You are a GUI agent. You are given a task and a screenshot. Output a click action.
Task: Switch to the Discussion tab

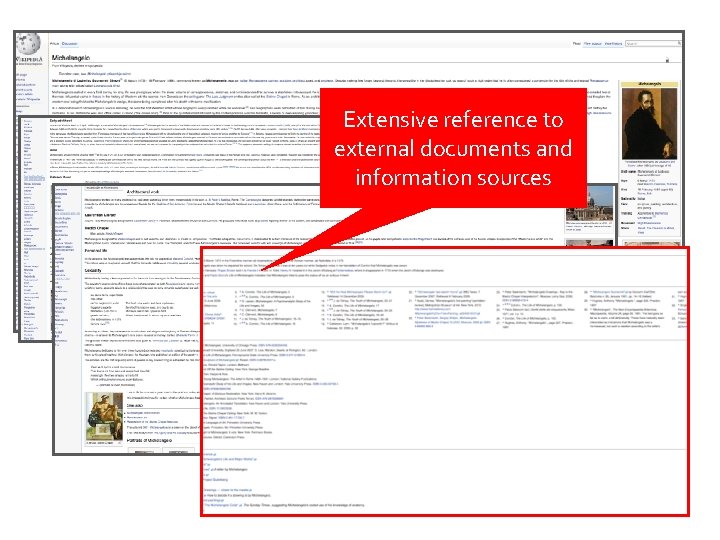coord(70,44)
